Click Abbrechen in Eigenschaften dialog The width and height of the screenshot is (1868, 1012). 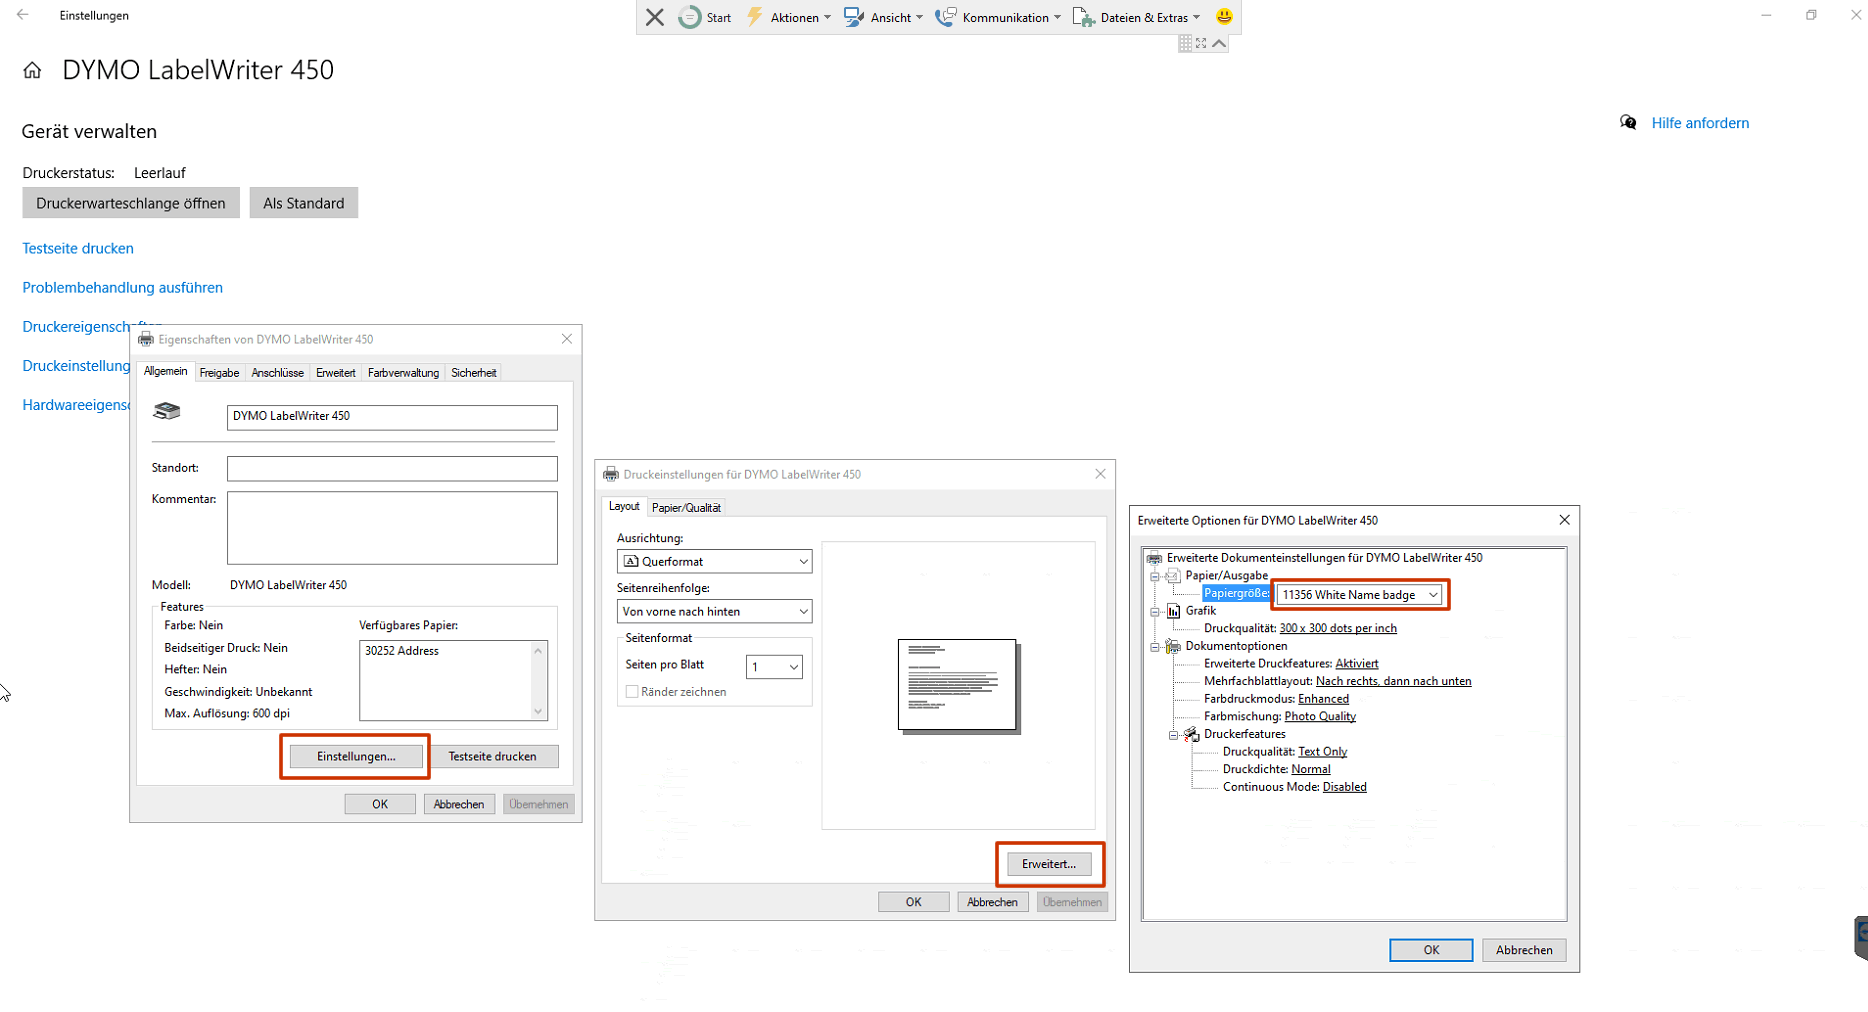click(x=459, y=804)
